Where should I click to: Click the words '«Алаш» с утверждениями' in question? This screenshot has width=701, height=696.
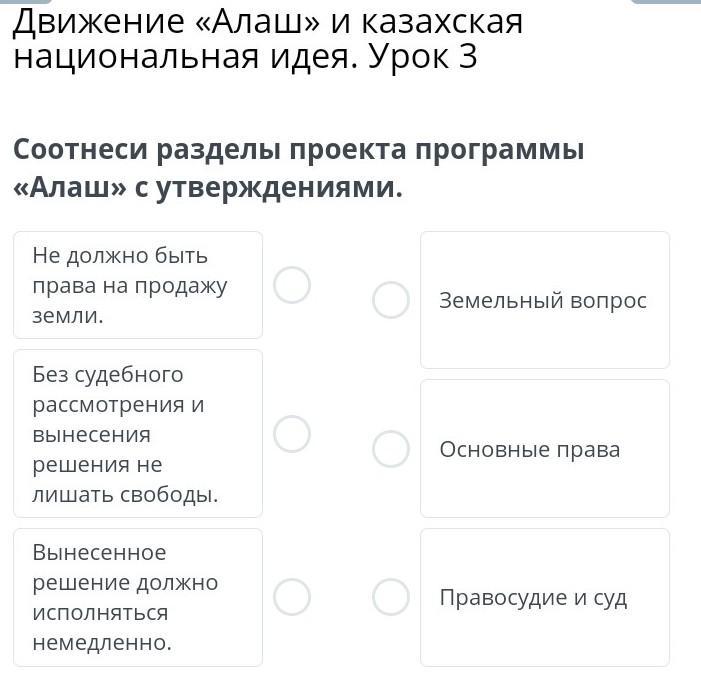(205, 188)
